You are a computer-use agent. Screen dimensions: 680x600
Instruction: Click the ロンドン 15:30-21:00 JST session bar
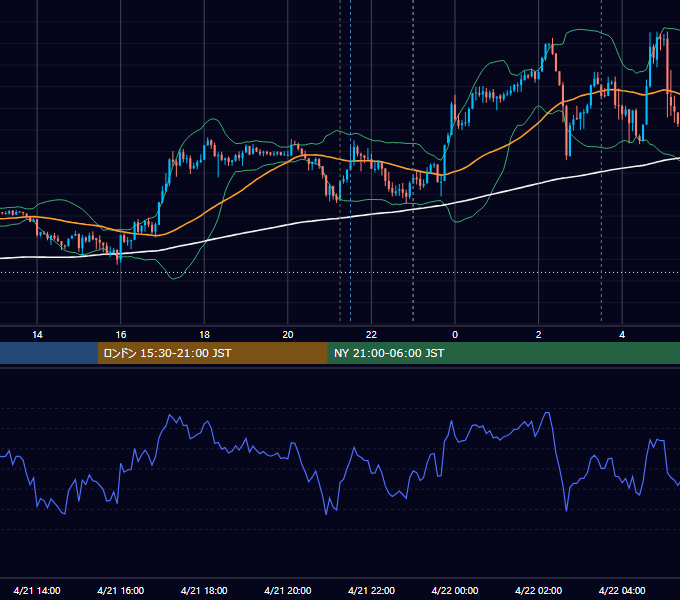click(x=212, y=353)
